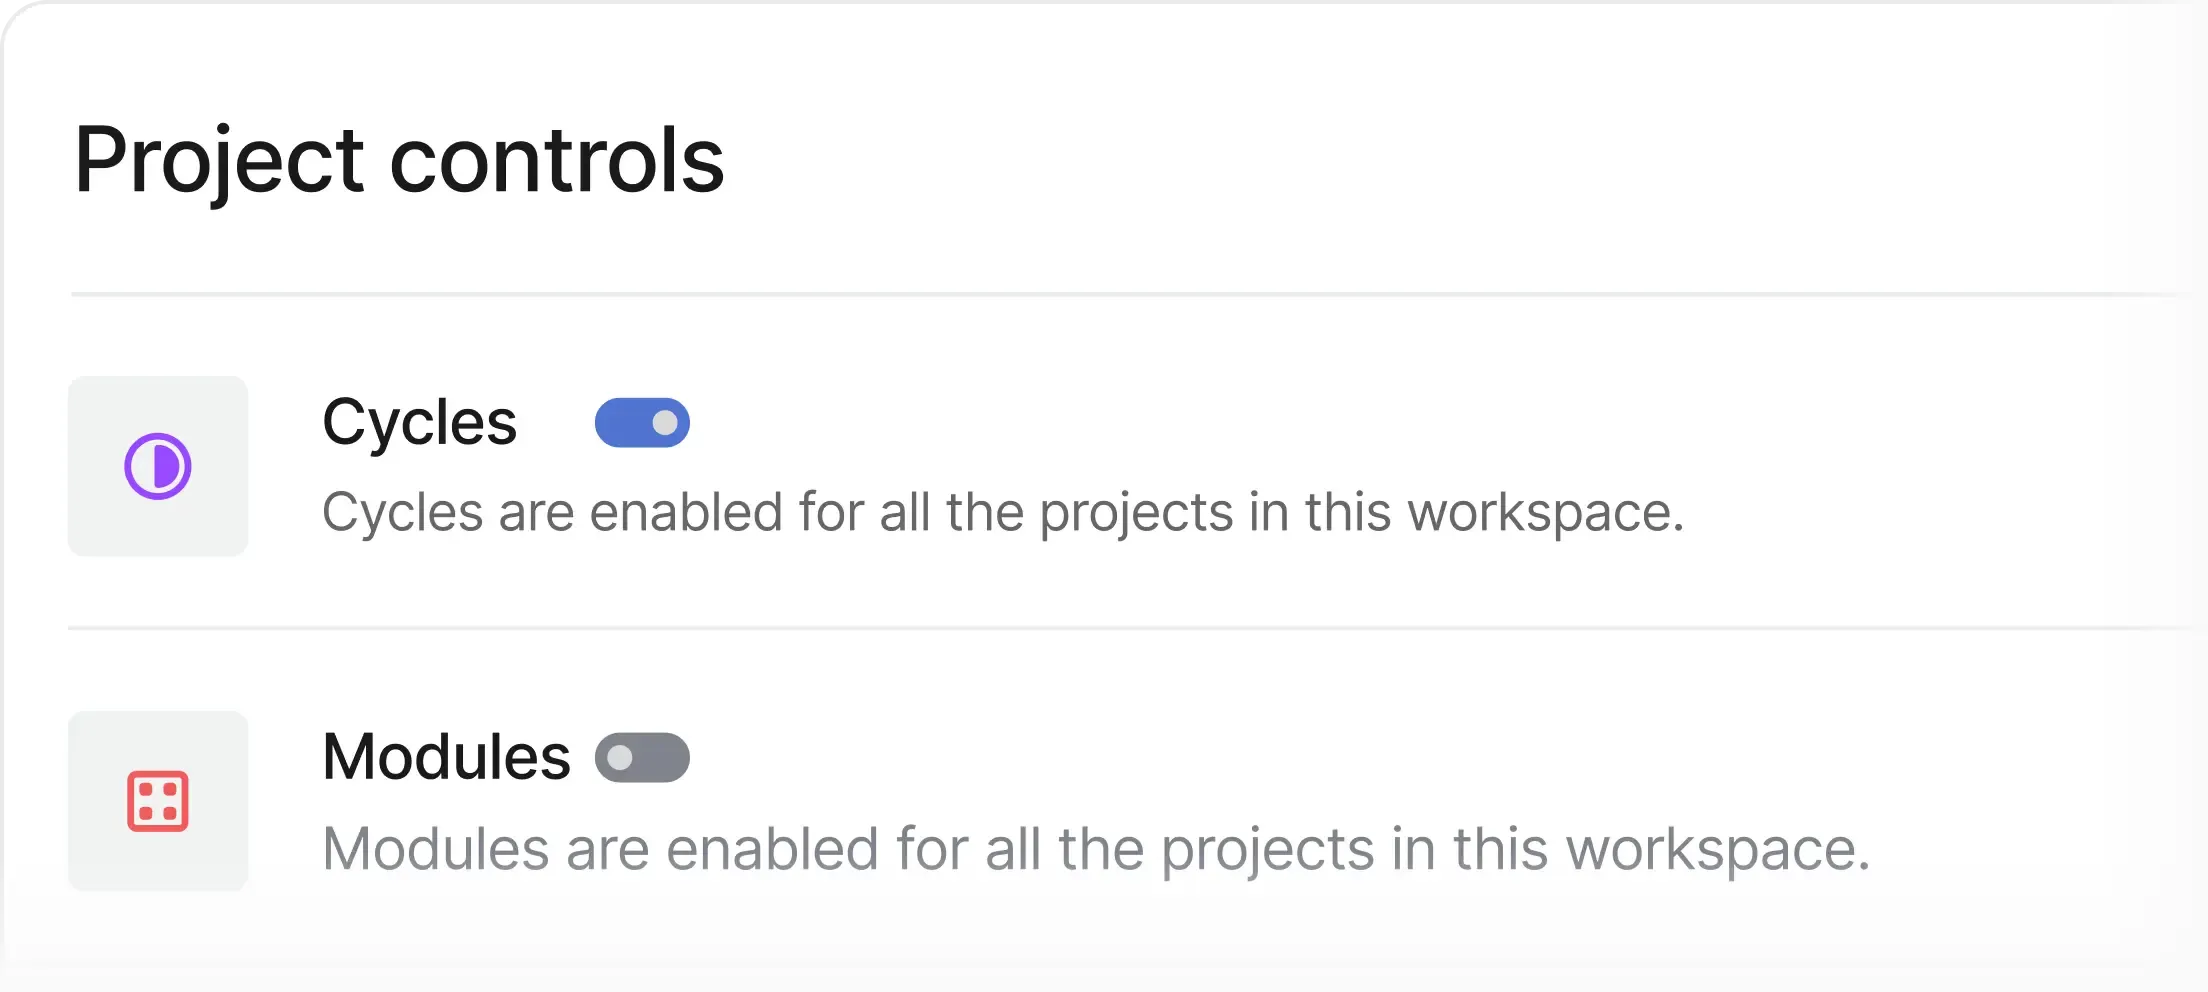Activate Modules using its switch

tap(643, 757)
